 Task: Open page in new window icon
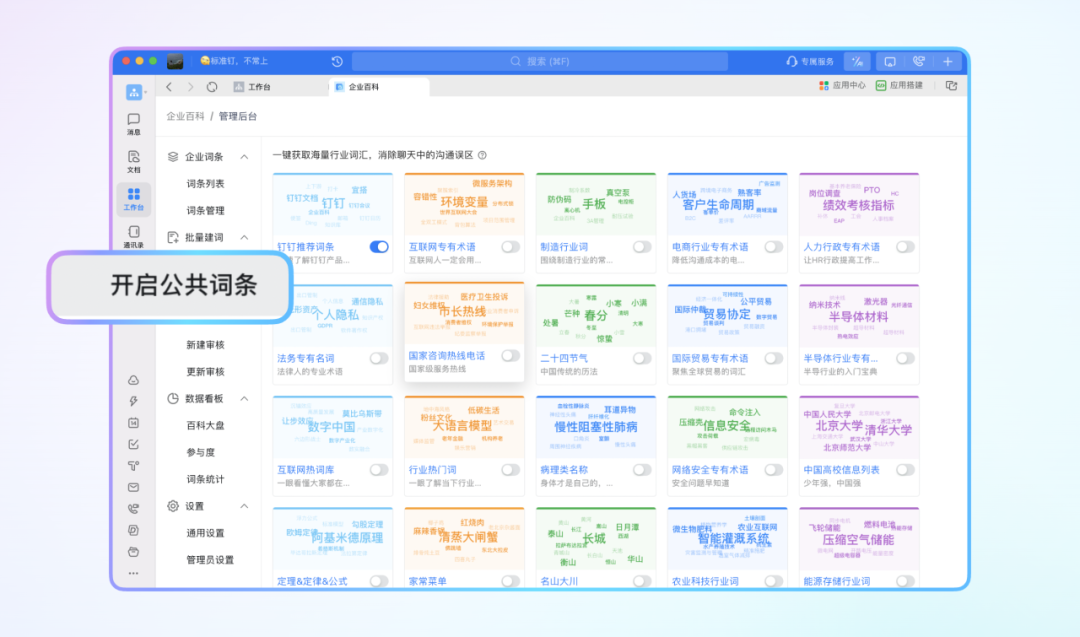click(951, 87)
